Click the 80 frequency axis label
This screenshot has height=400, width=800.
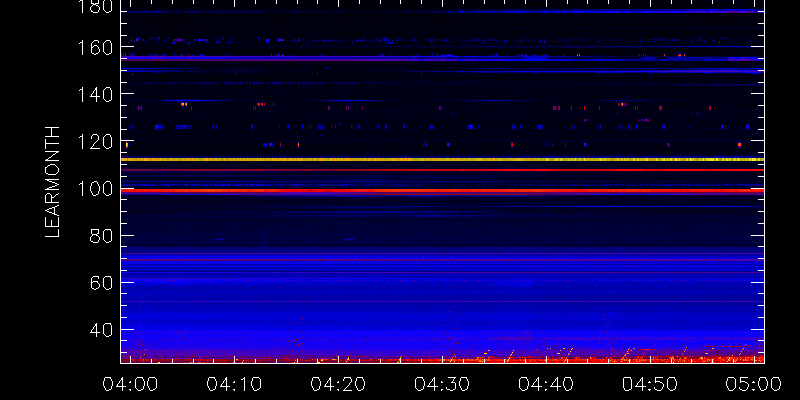[101, 237]
